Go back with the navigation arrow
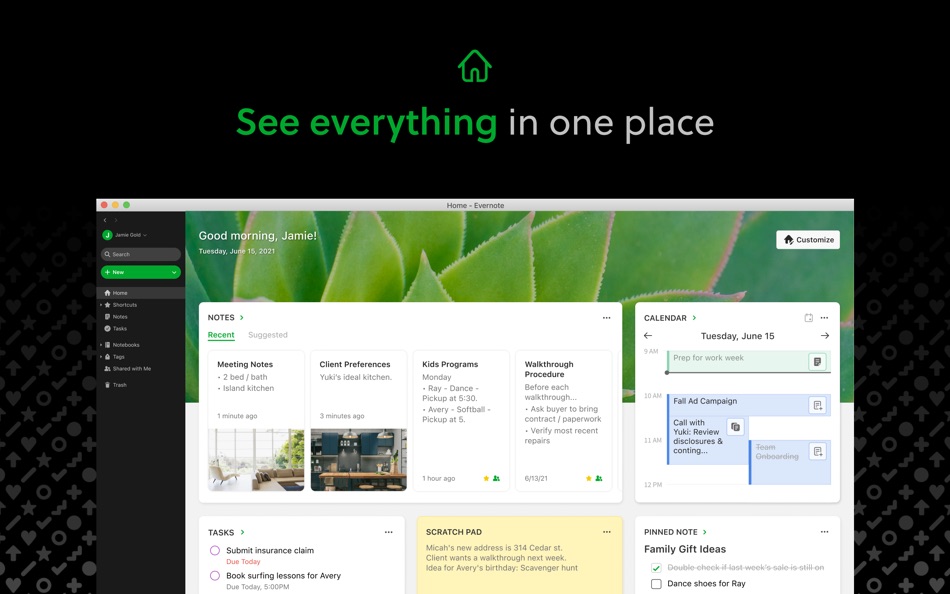950x594 pixels. pos(105,220)
